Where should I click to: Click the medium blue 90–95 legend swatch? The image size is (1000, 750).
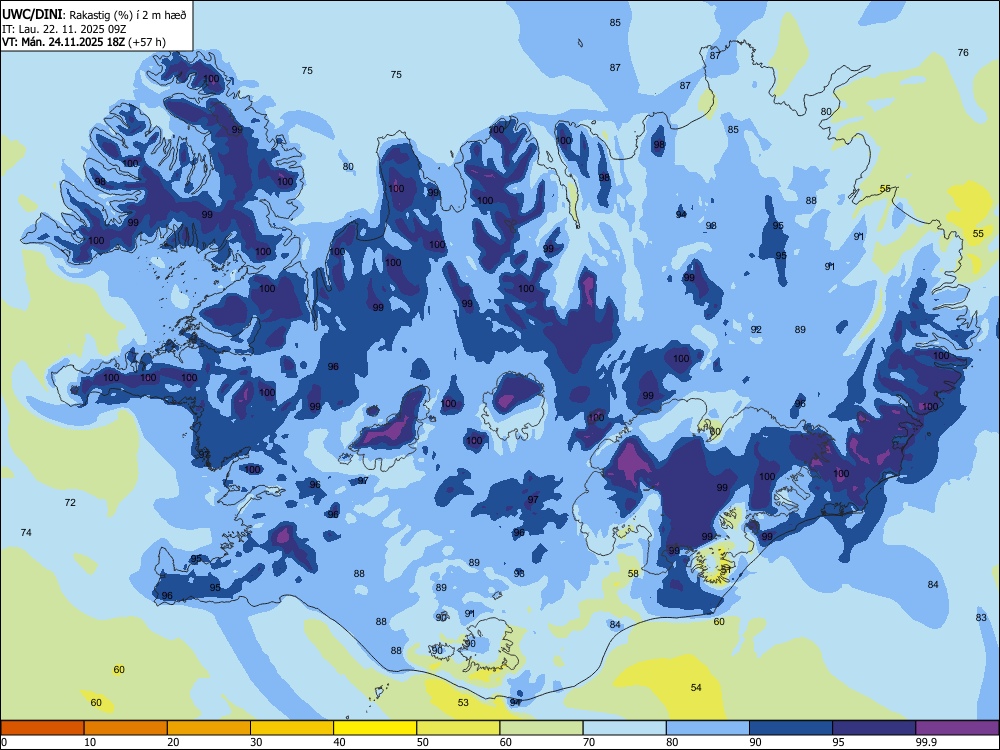[x=791, y=728]
